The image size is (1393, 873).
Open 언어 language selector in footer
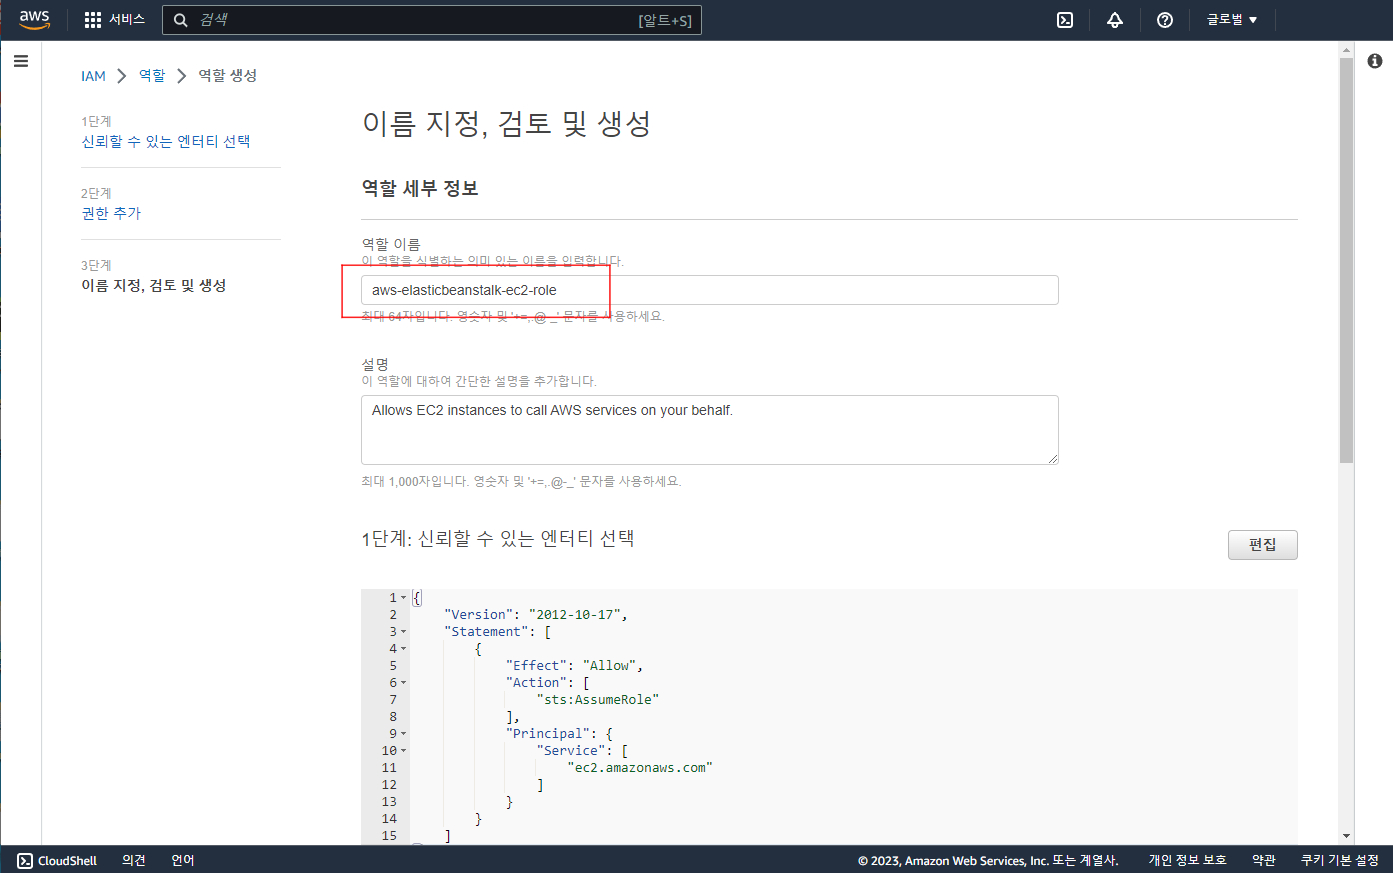(183, 860)
